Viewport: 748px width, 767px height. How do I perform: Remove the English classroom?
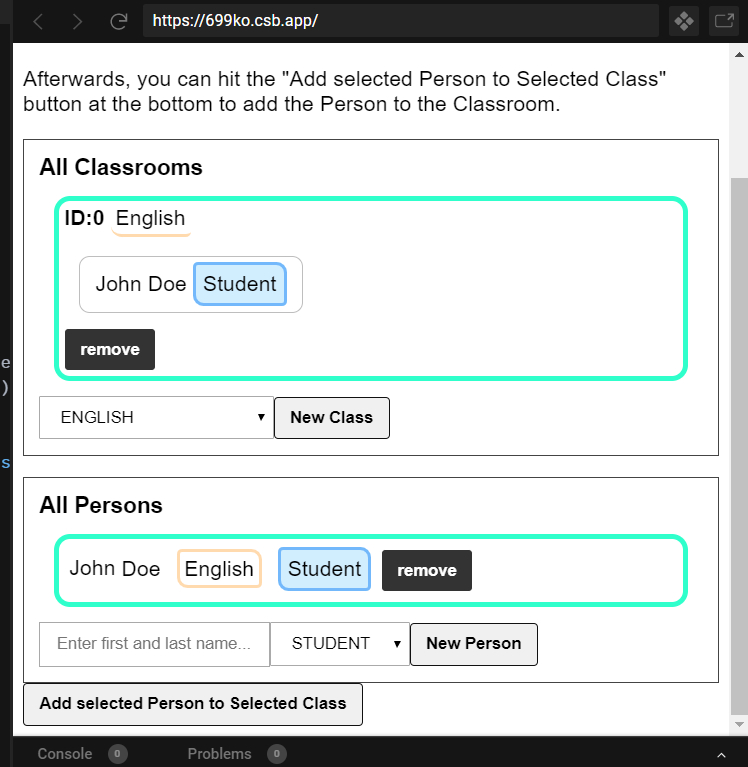pos(110,350)
